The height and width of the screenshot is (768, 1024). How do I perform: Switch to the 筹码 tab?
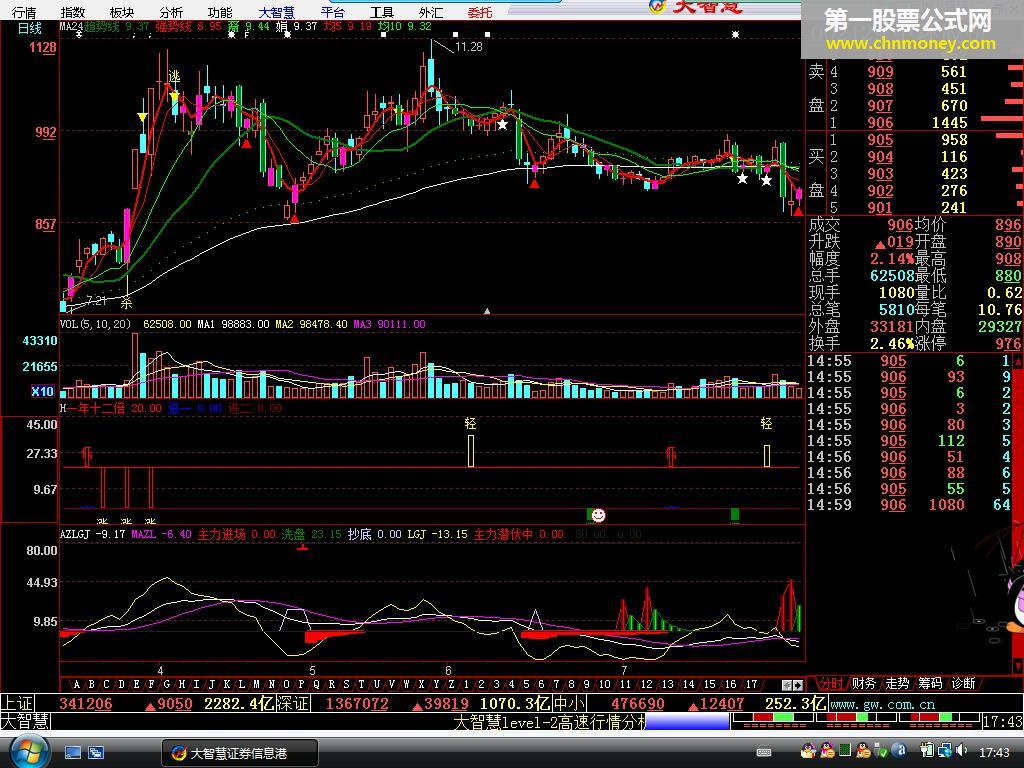coord(931,683)
